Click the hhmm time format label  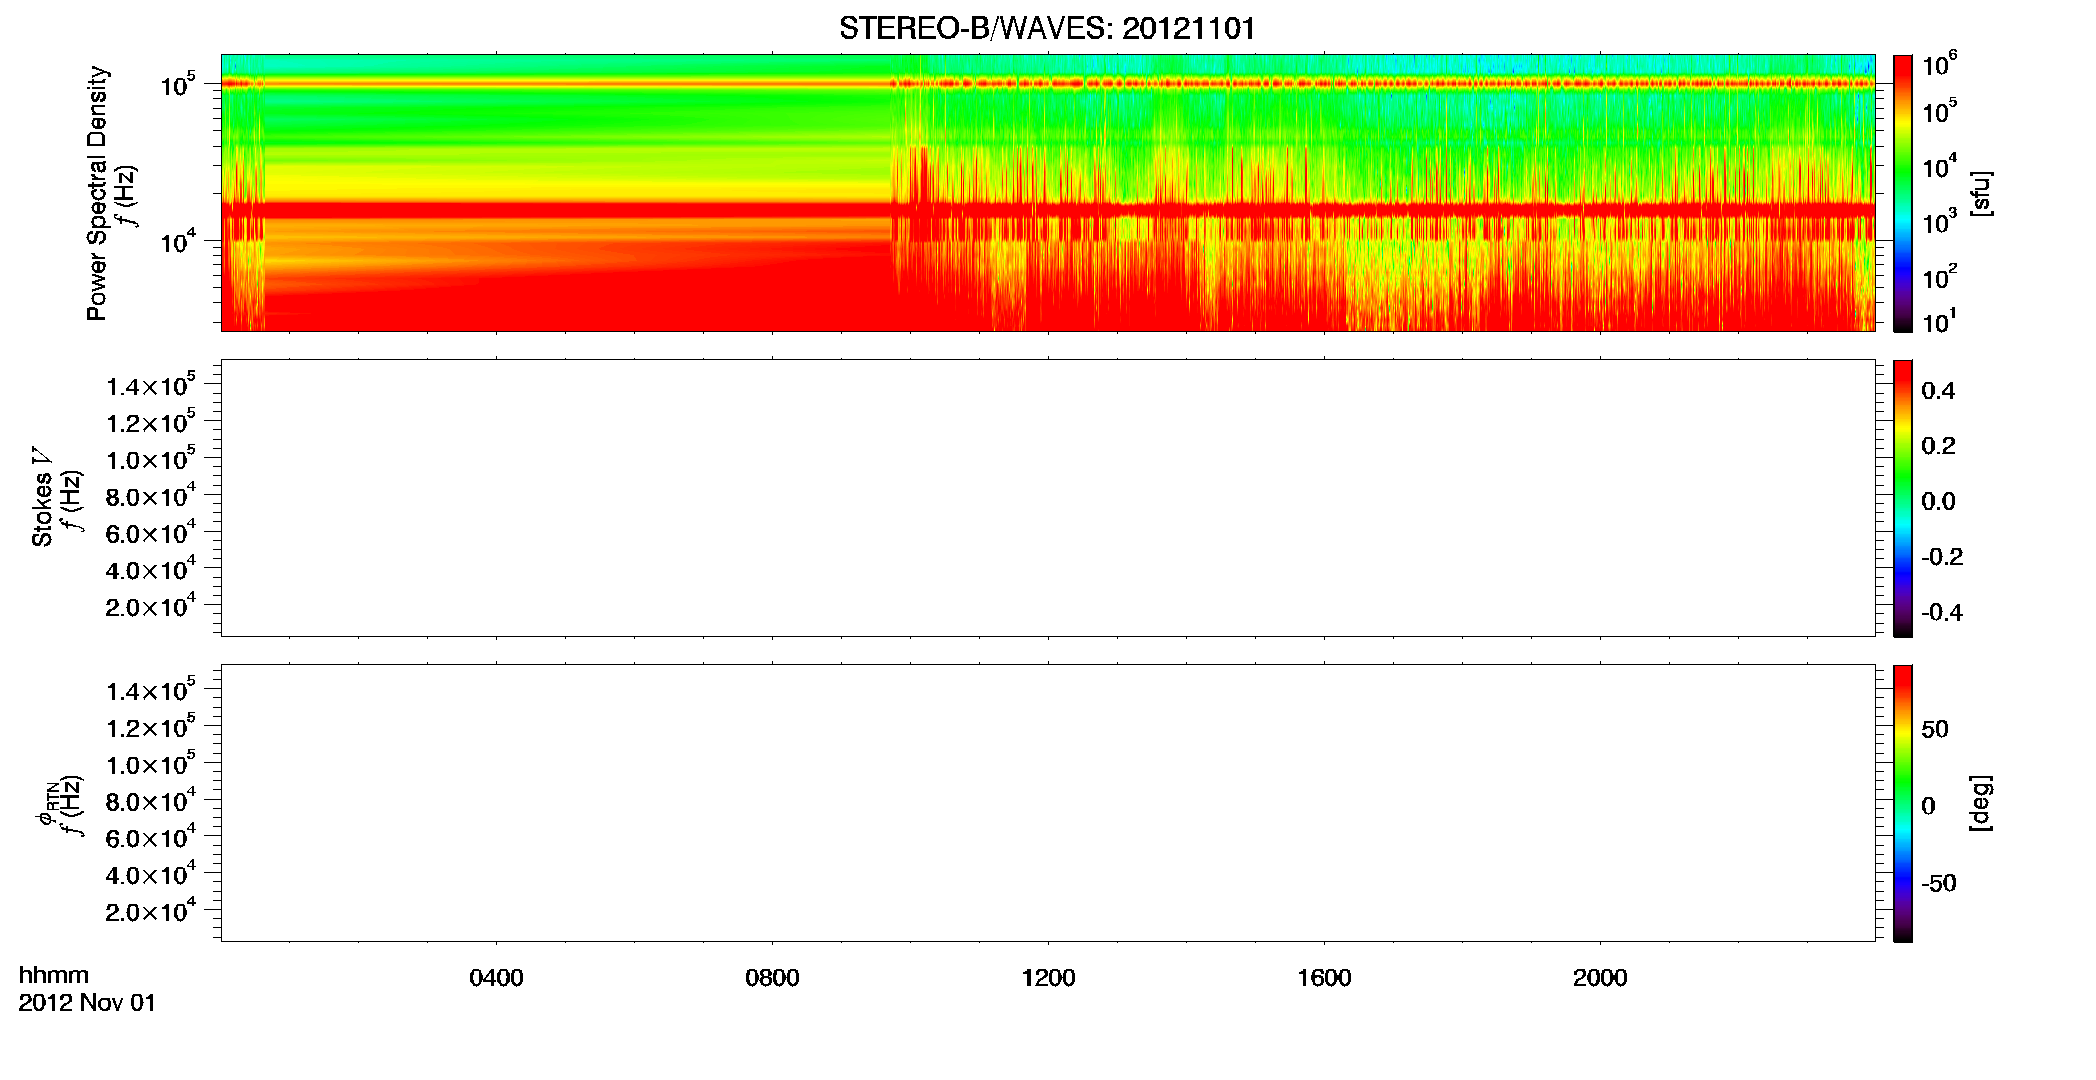click(54, 975)
